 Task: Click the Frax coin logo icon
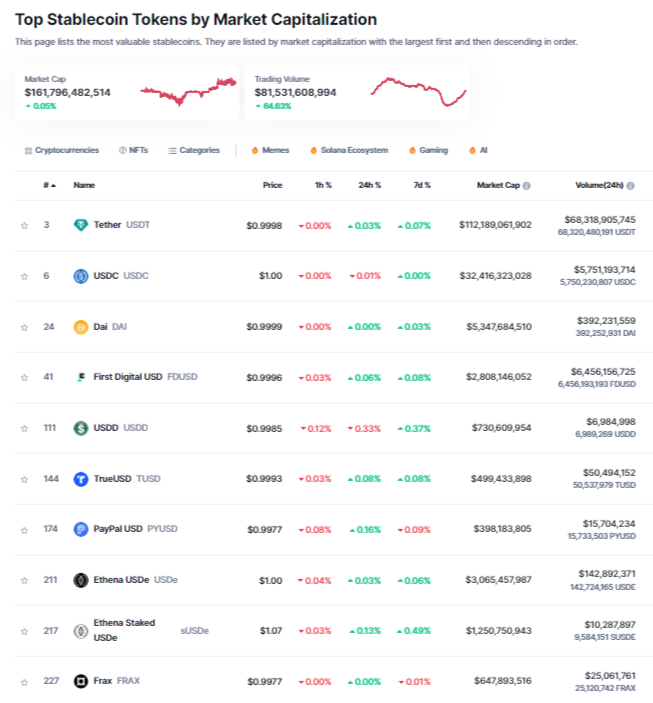click(81, 681)
